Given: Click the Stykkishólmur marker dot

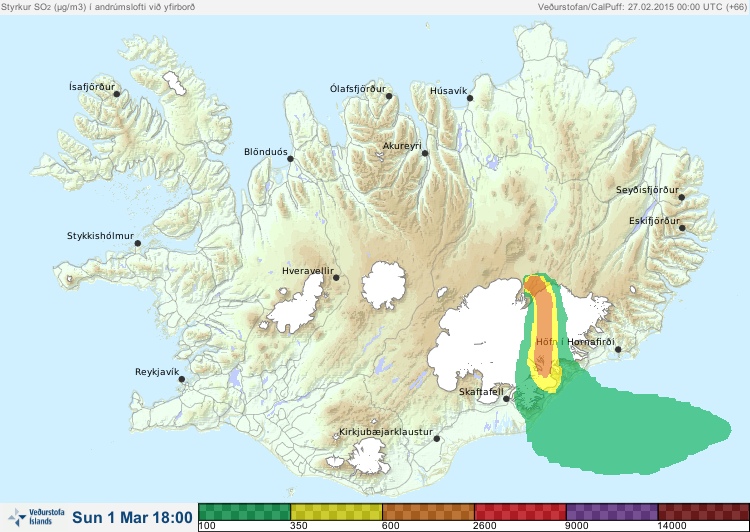Looking at the screenshot, I should click(138, 243).
